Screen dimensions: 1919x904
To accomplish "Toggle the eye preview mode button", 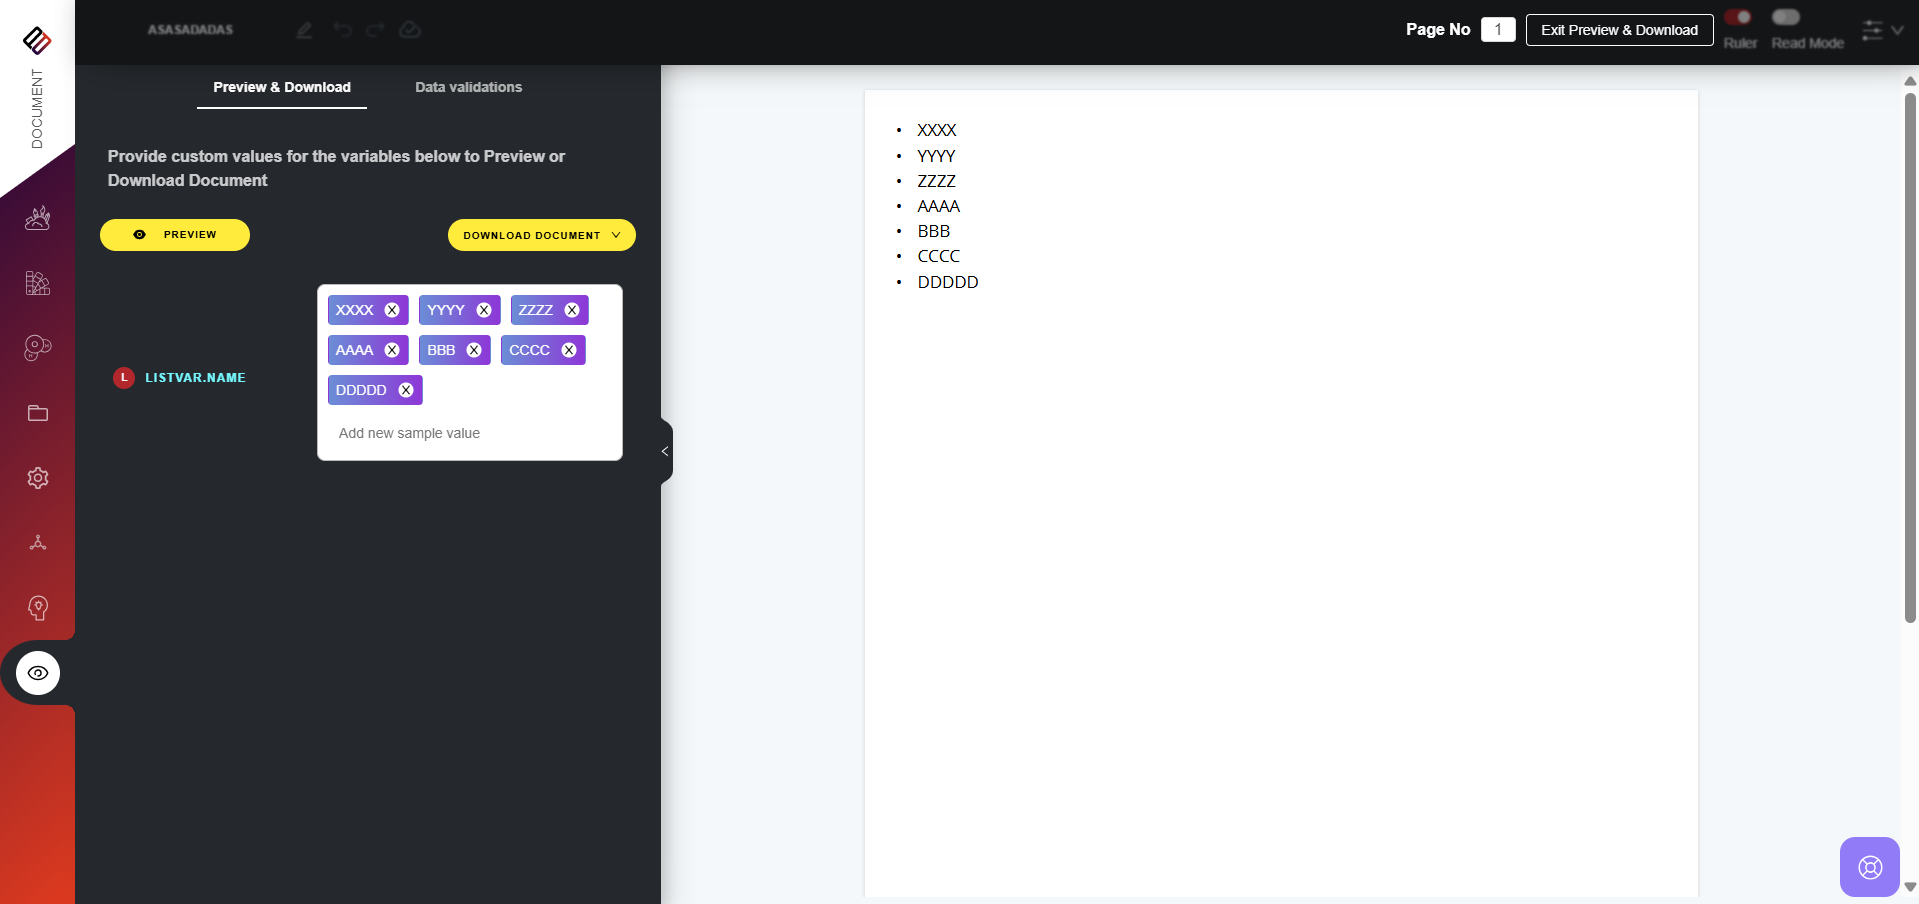I will coord(38,673).
